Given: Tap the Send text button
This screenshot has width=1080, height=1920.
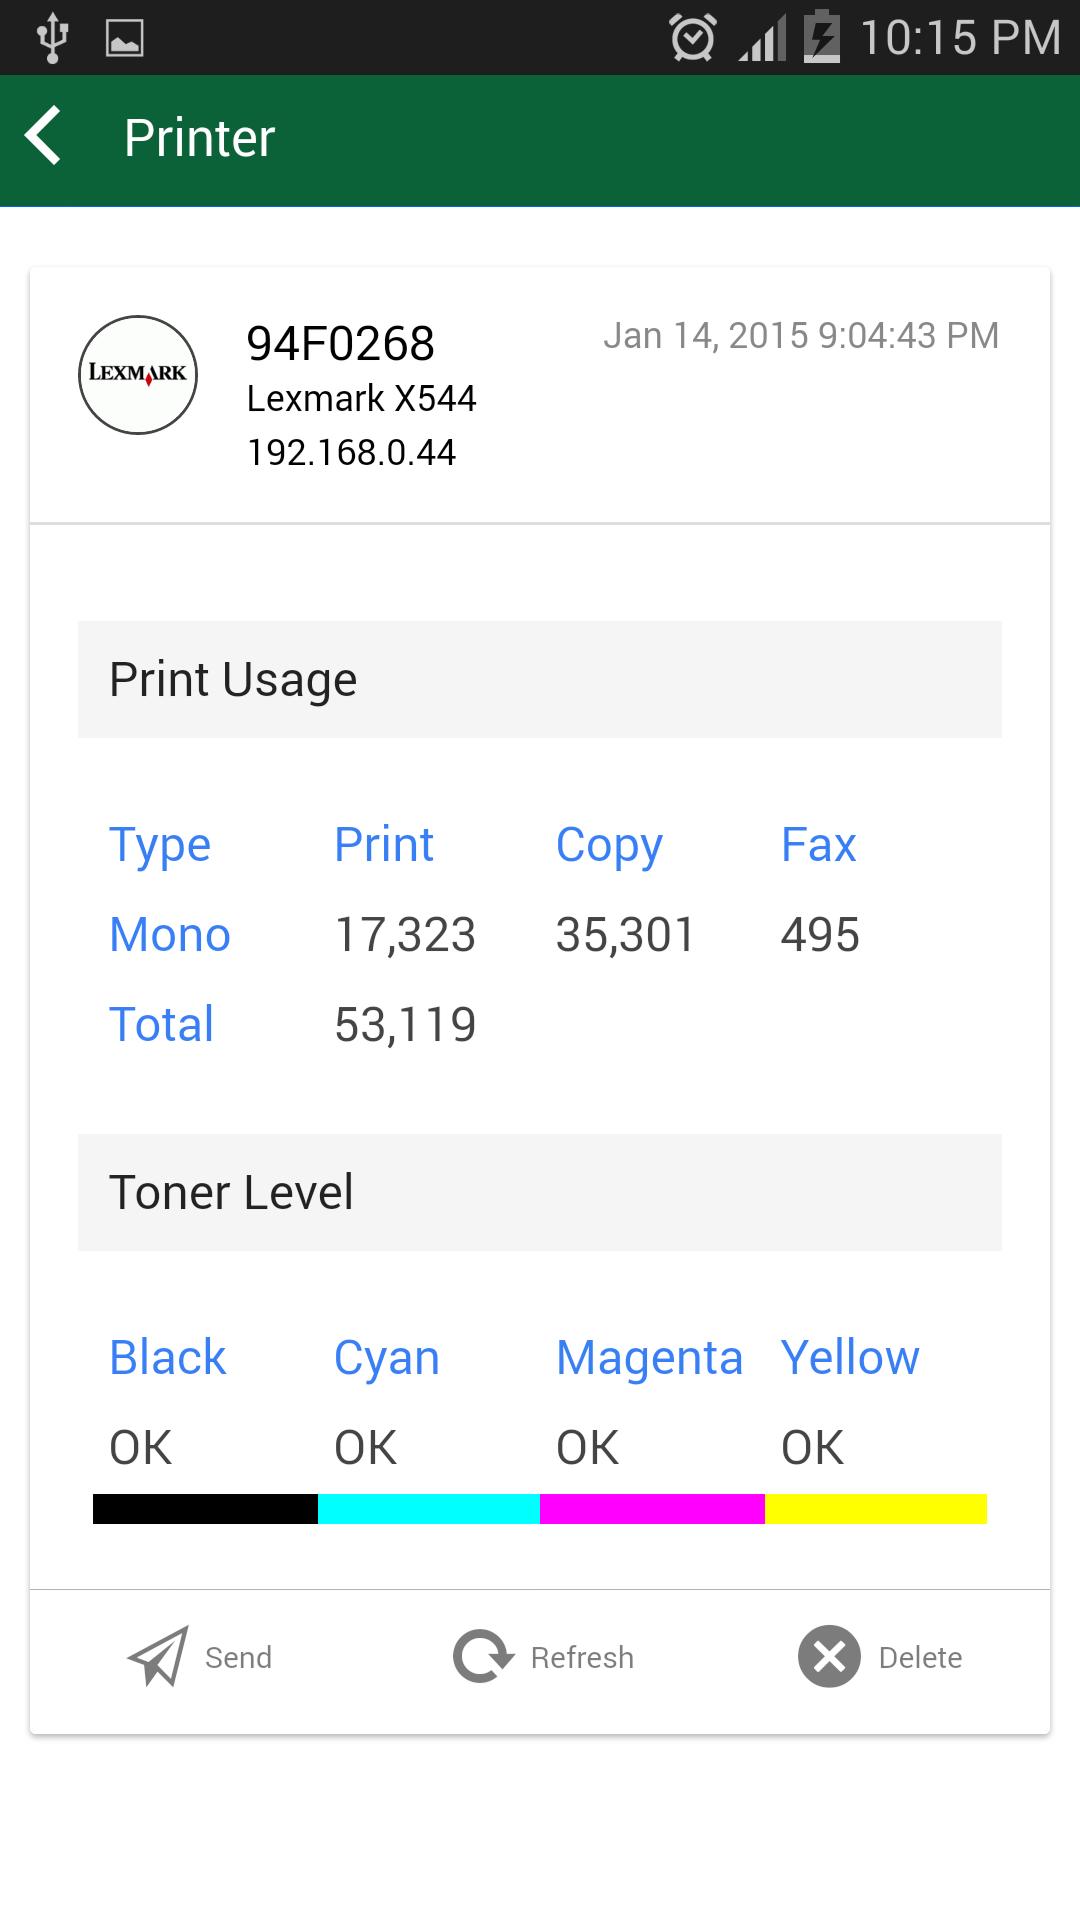Looking at the screenshot, I should (x=236, y=1657).
